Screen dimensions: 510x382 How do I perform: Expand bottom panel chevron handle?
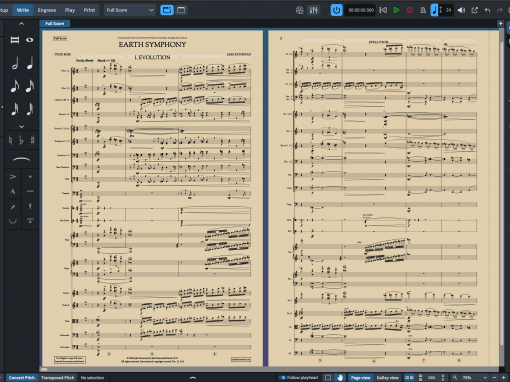point(193,378)
